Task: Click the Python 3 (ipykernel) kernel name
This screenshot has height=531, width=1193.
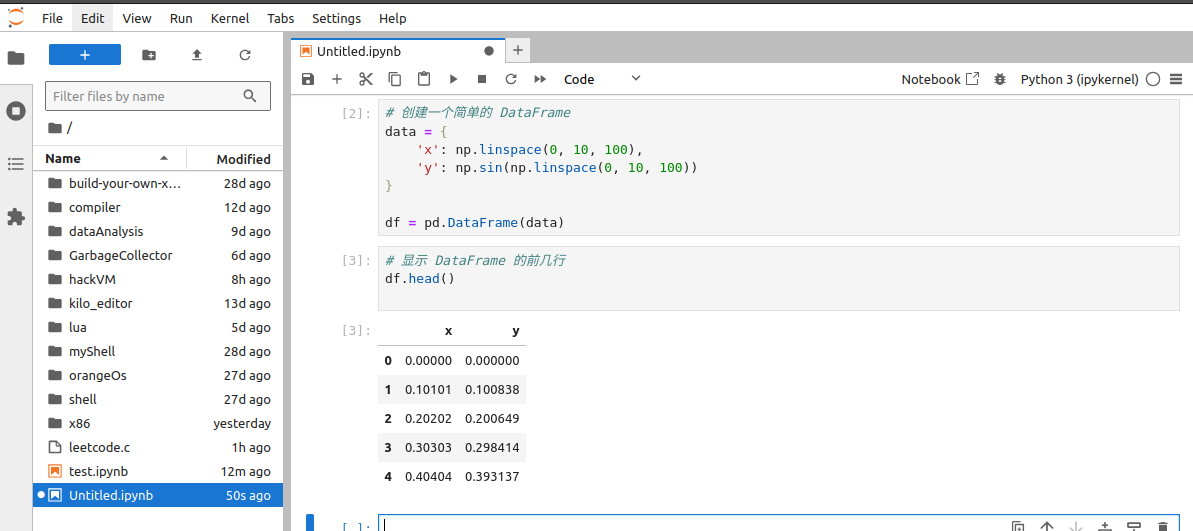Action: point(1080,79)
